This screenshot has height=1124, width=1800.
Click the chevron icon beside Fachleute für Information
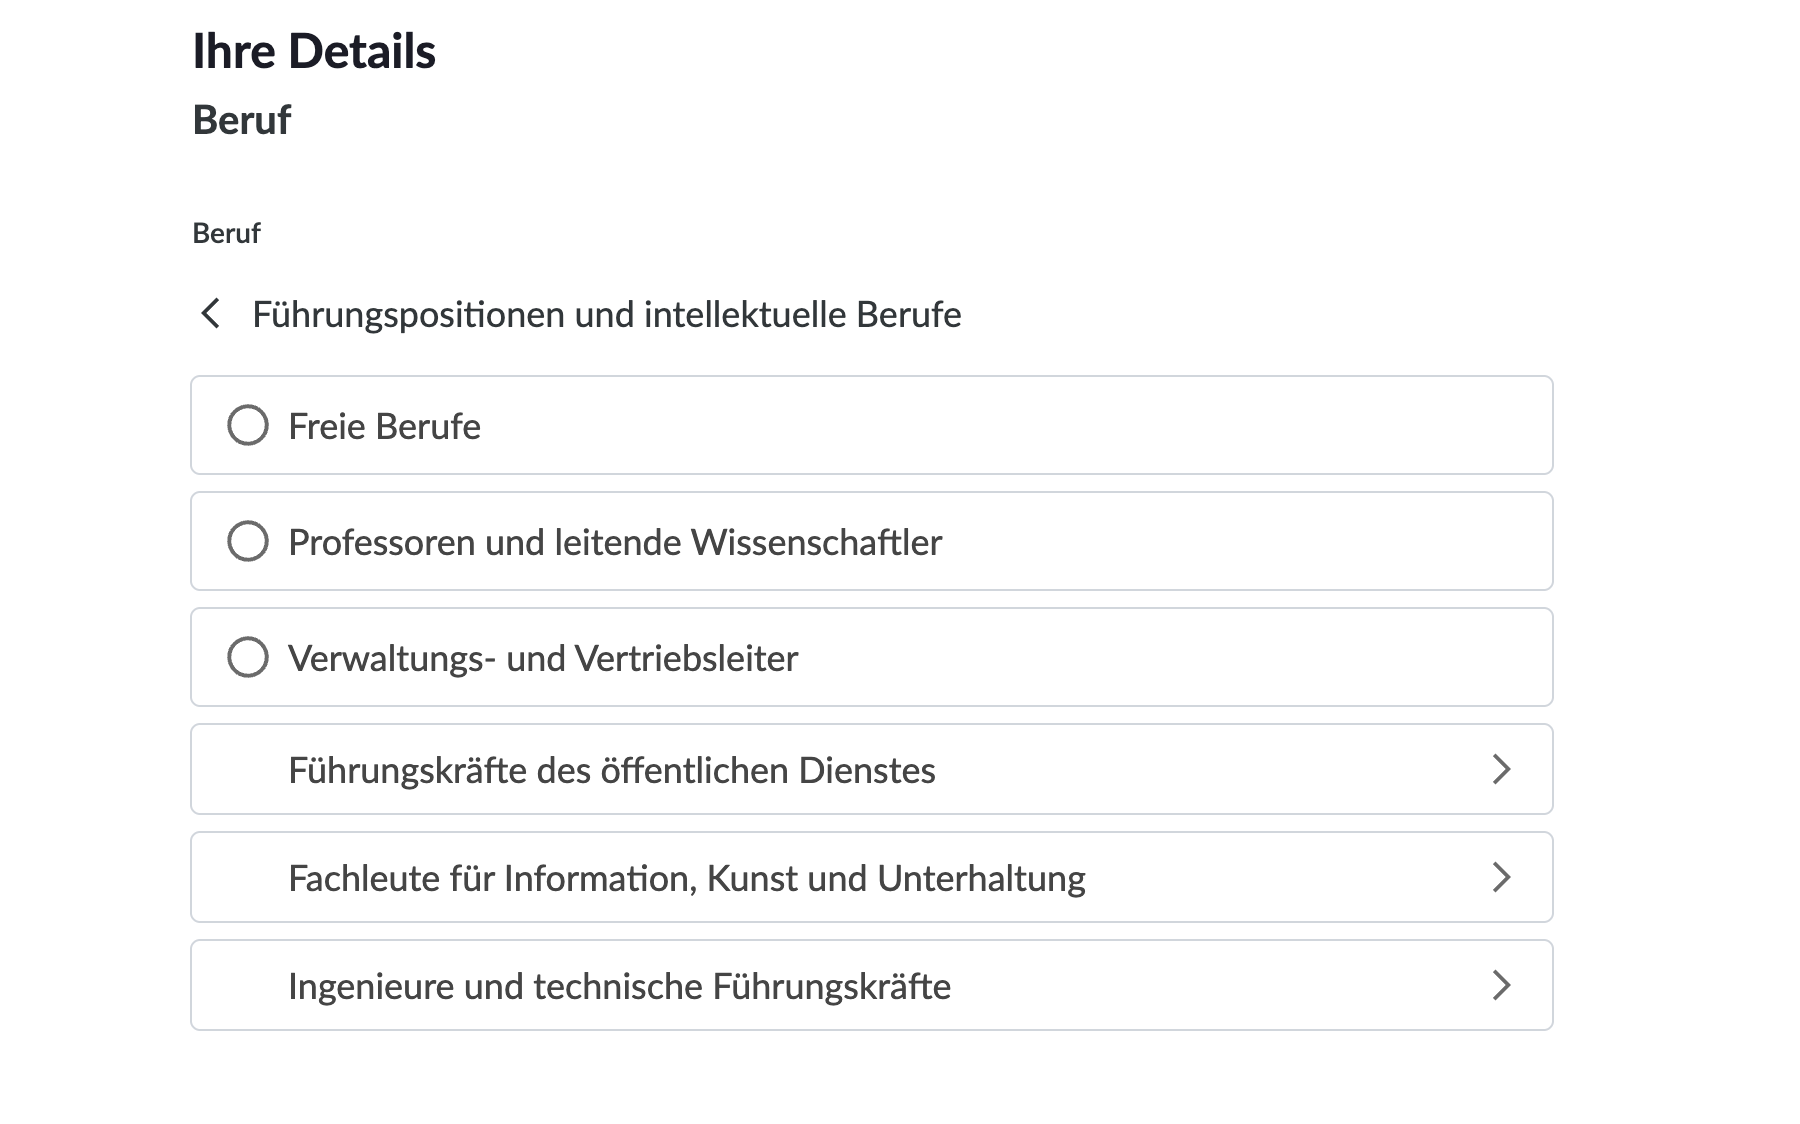pos(1500,877)
